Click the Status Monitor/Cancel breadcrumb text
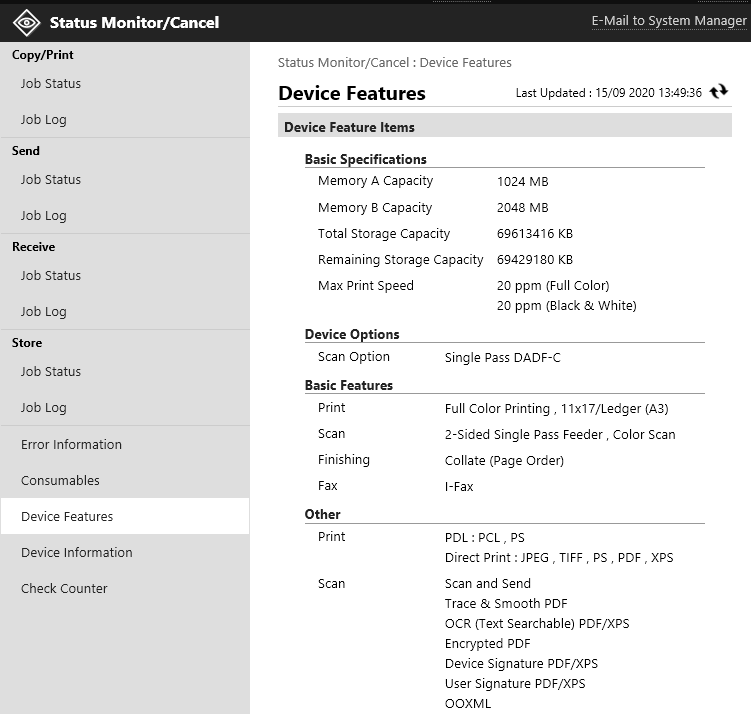751x714 pixels. pyautogui.click(x=343, y=63)
